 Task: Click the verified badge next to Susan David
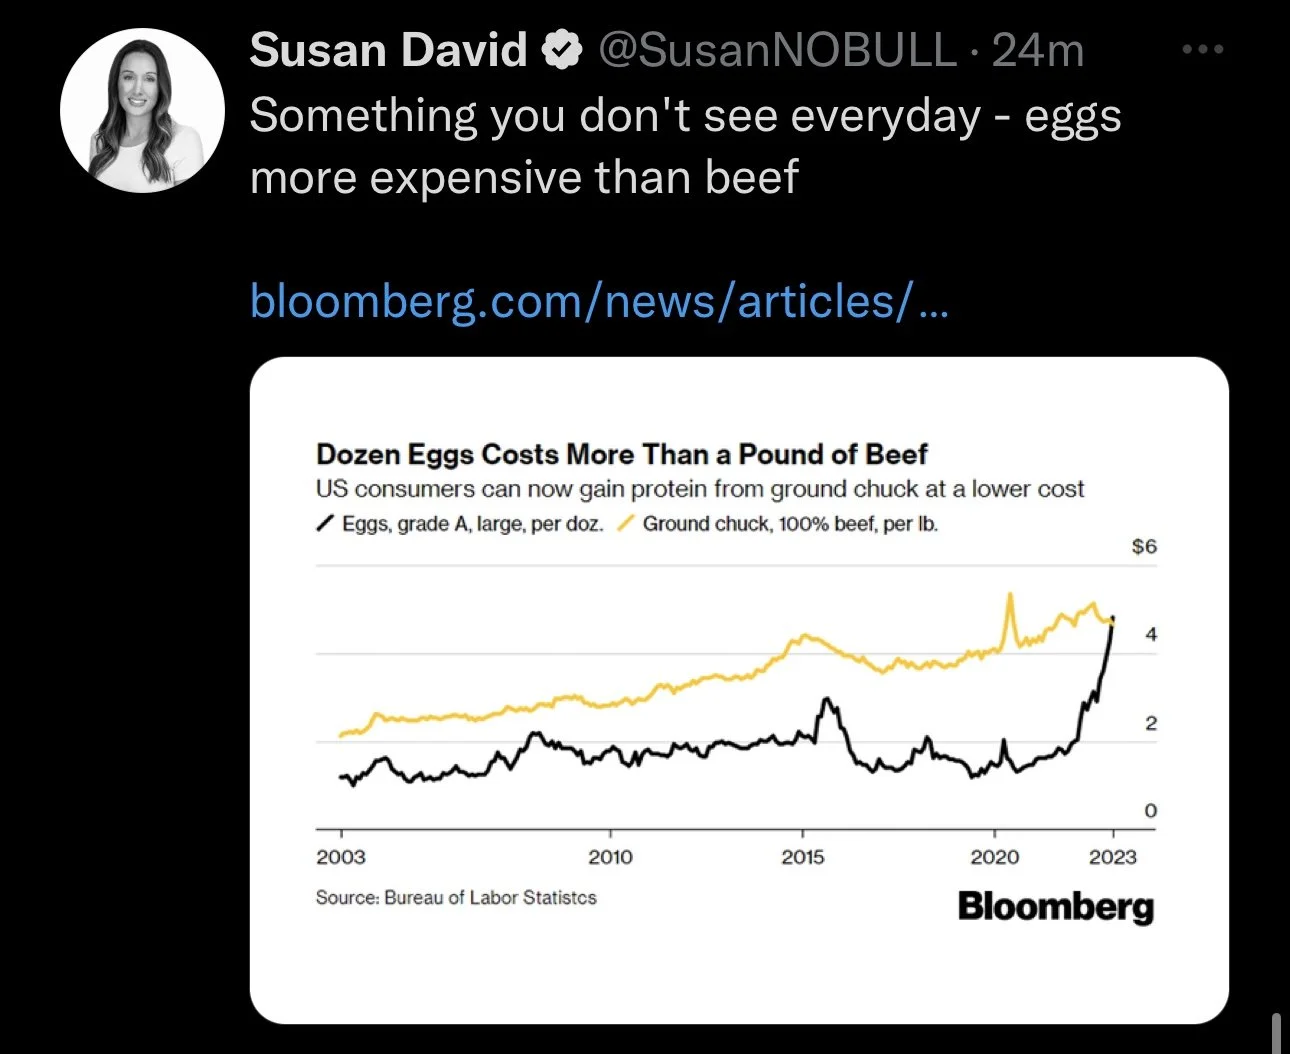coord(561,49)
